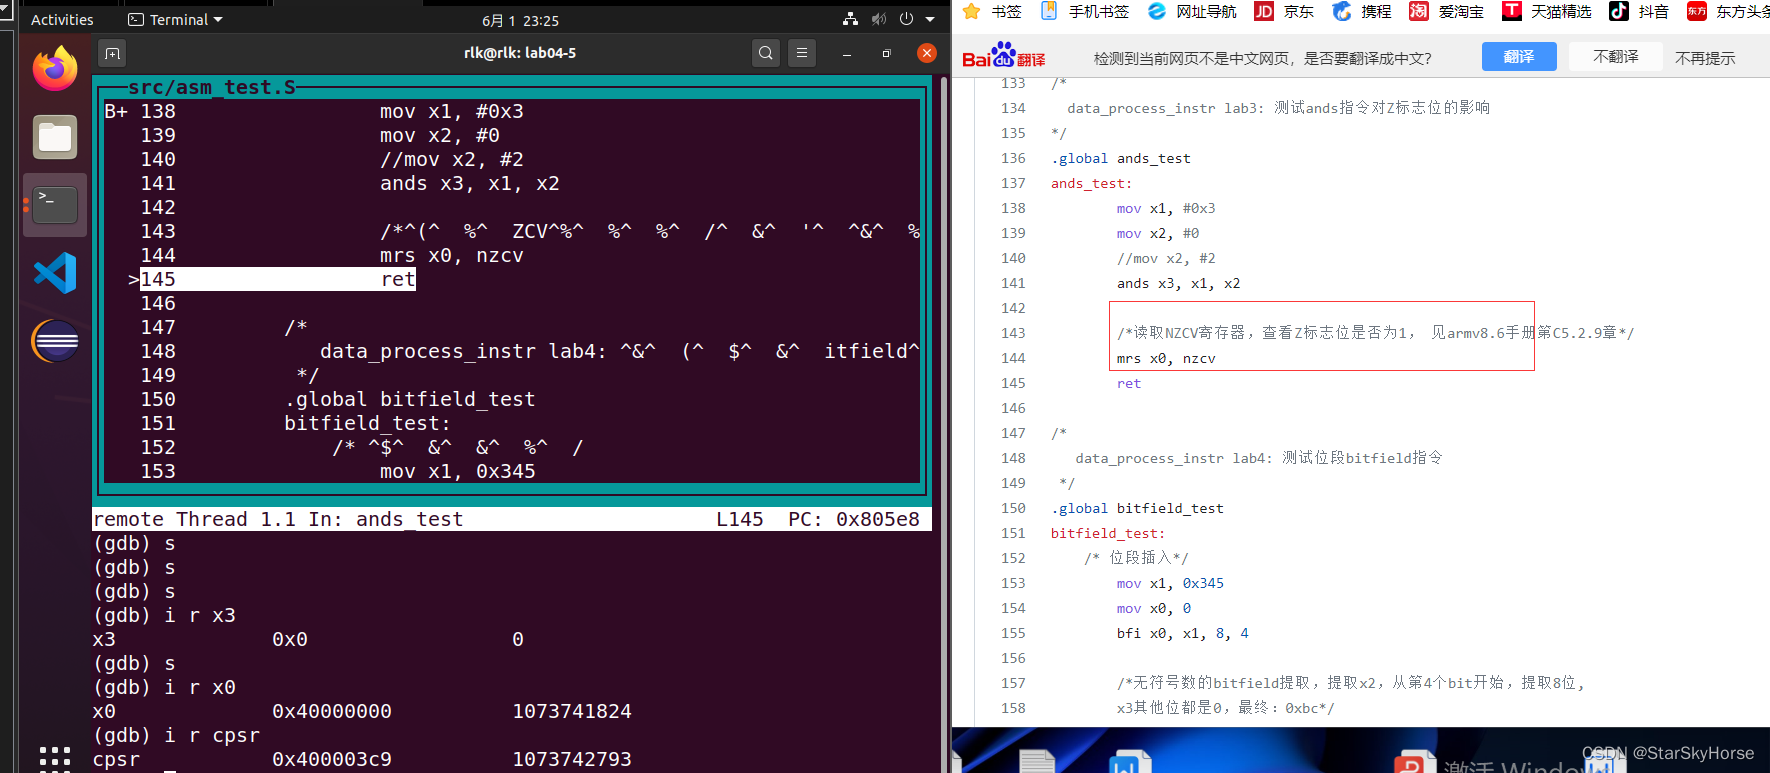This screenshot has width=1770, height=773.
Task: Click '.global bitfield_test' in web code
Action: 1137,508
